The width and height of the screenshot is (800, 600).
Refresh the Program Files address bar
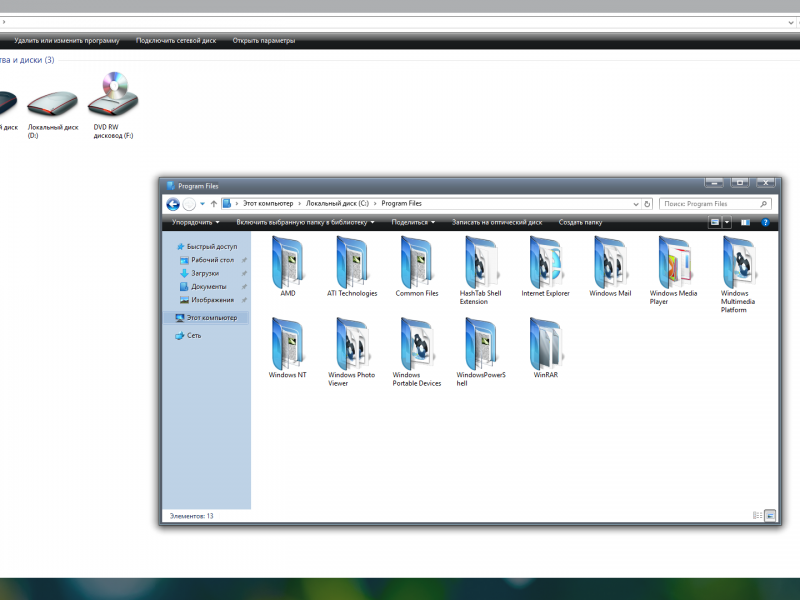pos(647,204)
